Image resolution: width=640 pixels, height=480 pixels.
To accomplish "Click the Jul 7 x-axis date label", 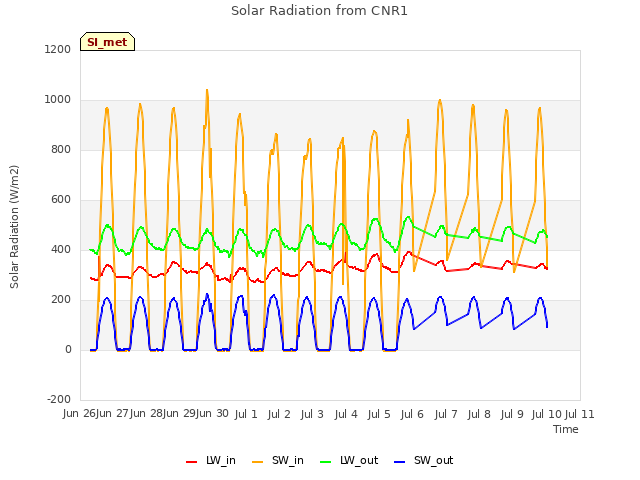I will pos(446,414).
